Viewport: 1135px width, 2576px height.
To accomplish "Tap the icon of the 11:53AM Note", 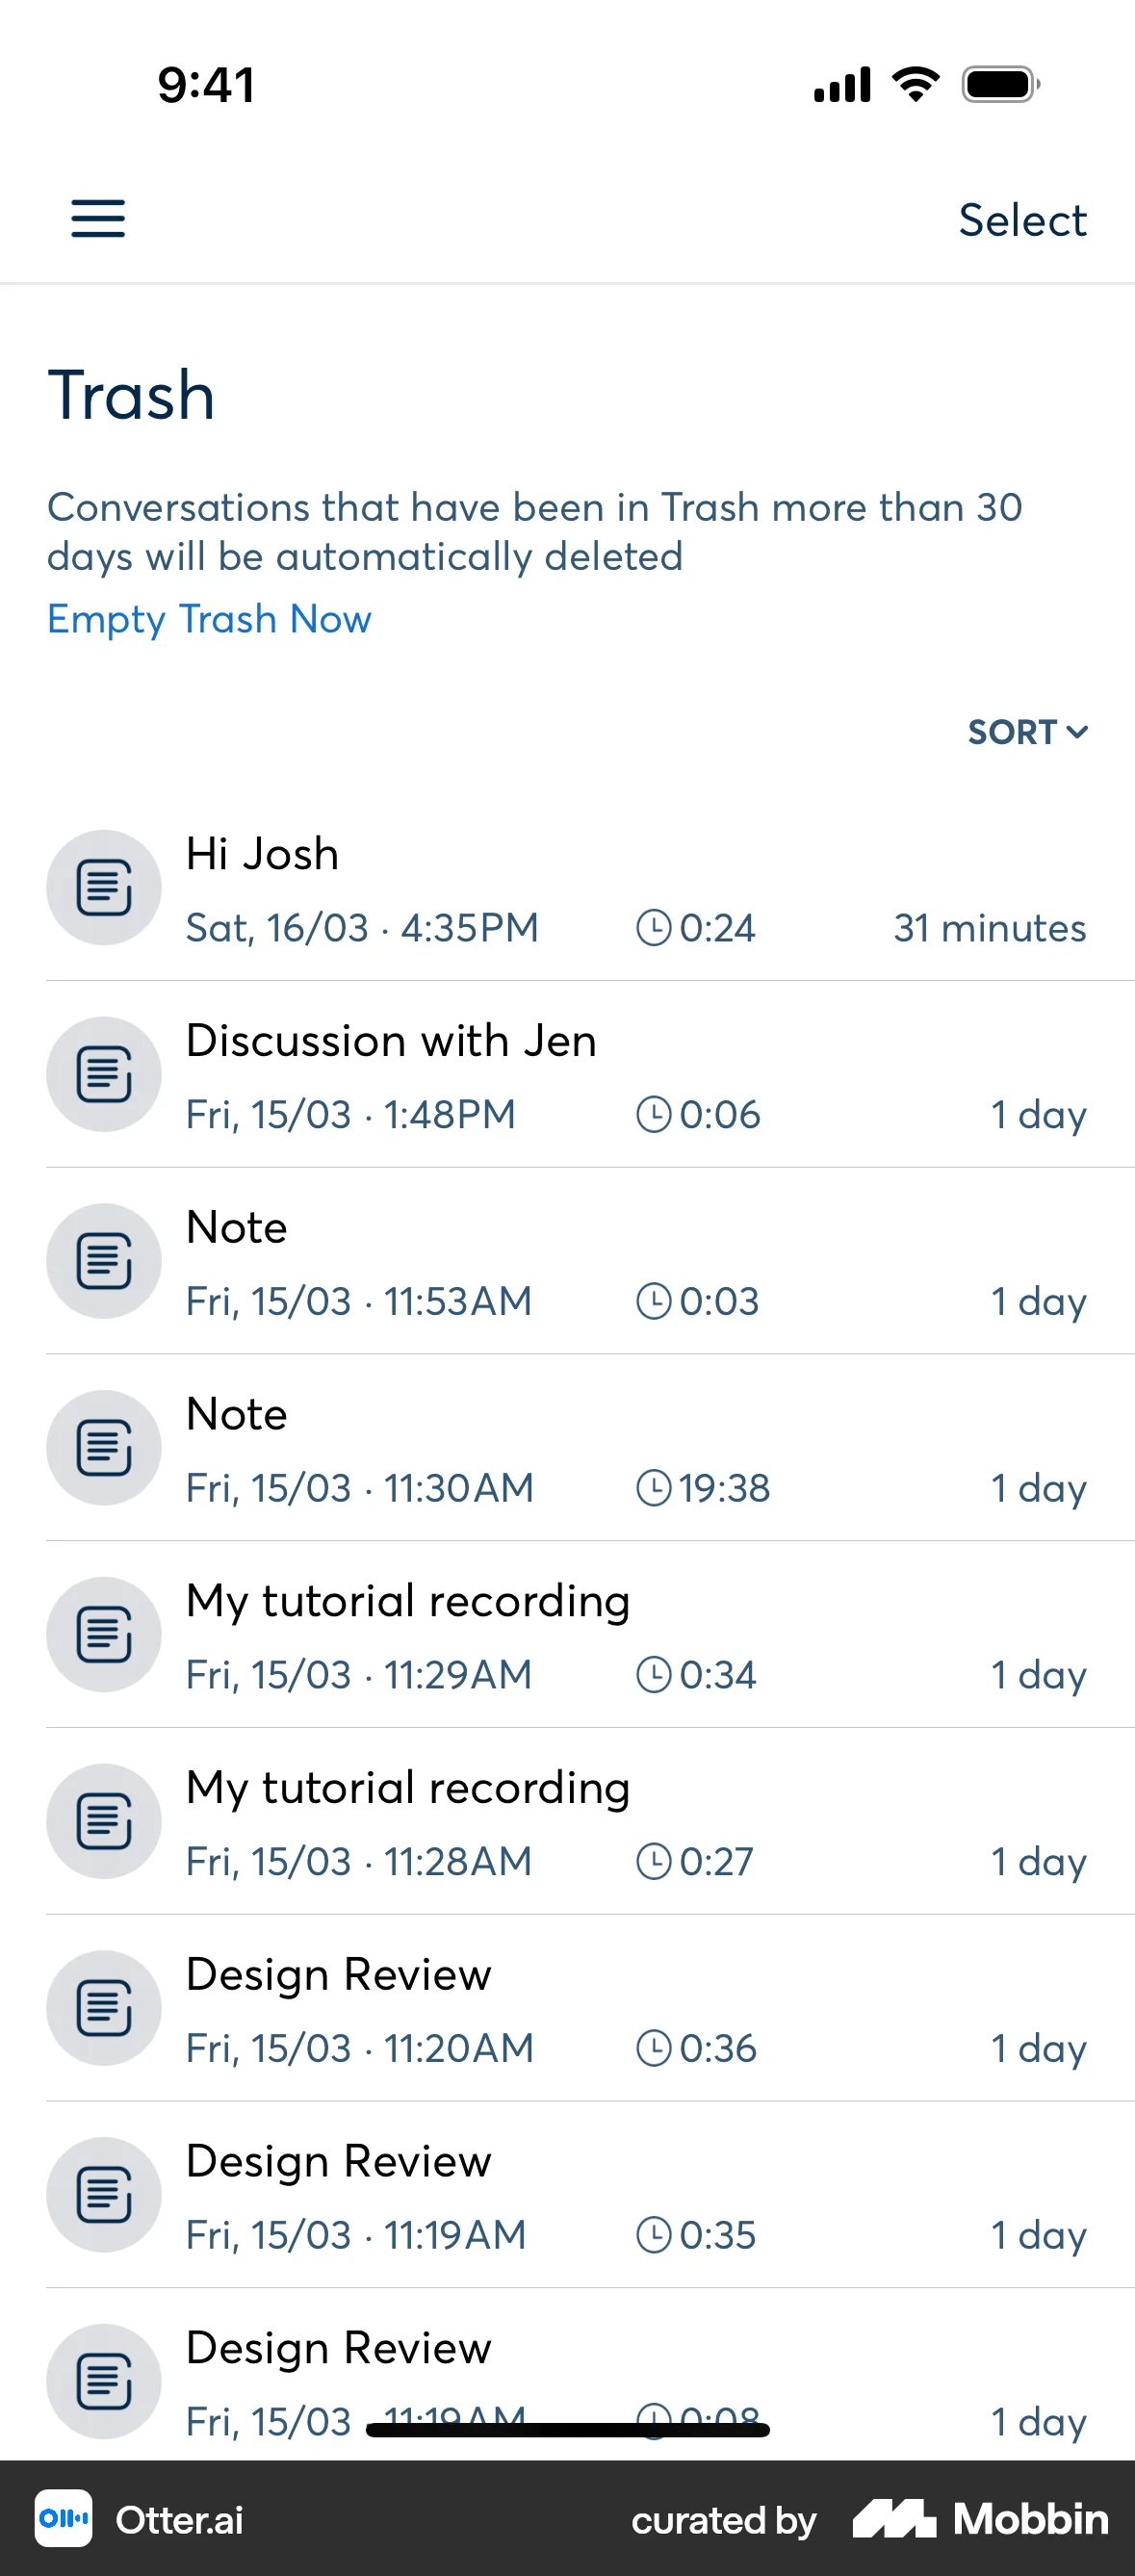I will 104,1260.
